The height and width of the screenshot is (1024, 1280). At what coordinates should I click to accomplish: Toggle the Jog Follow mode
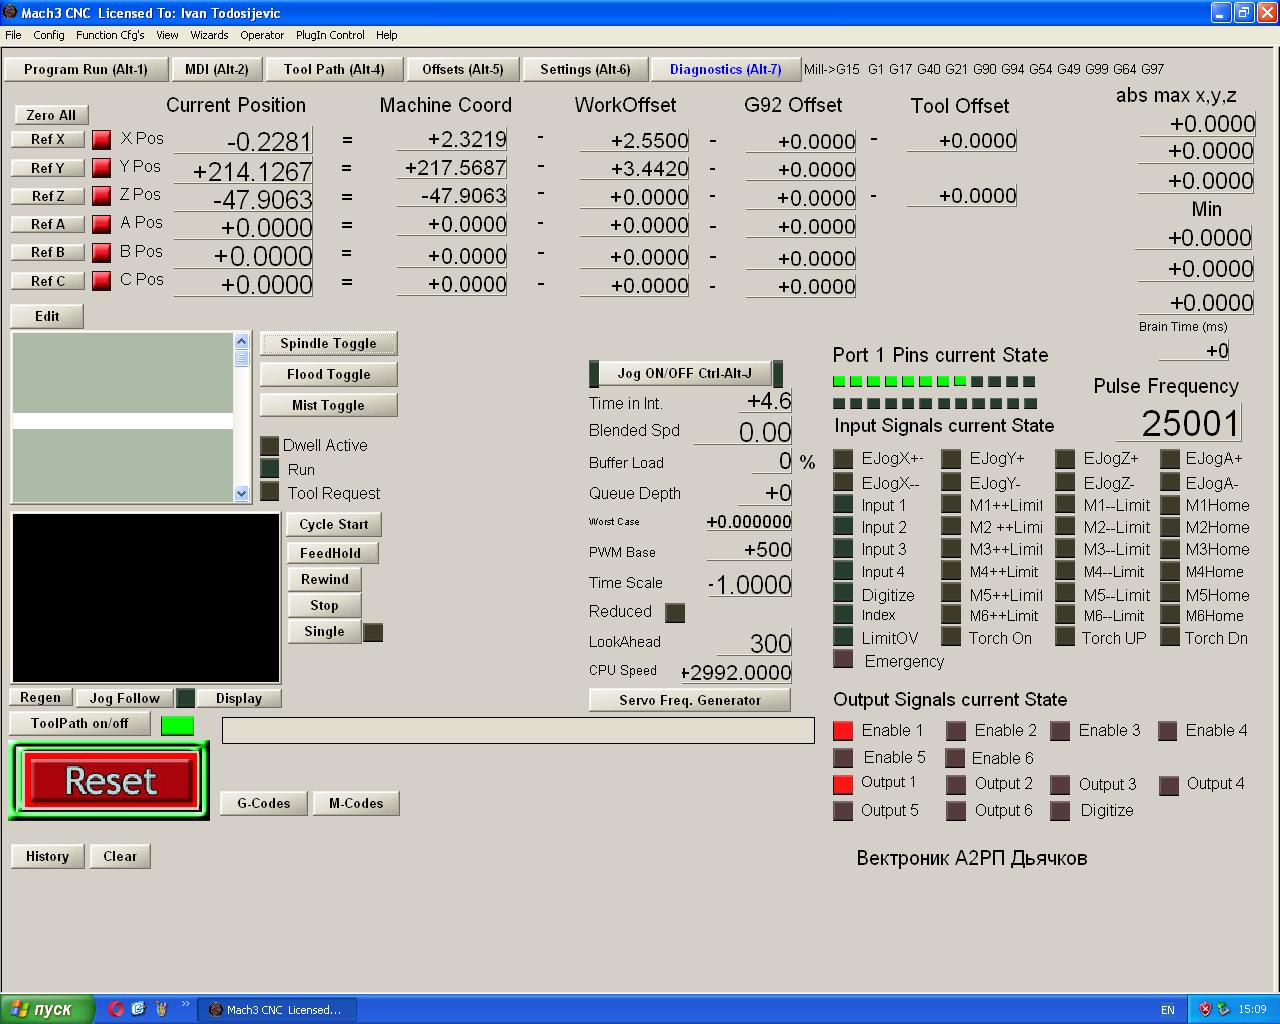click(125, 698)
